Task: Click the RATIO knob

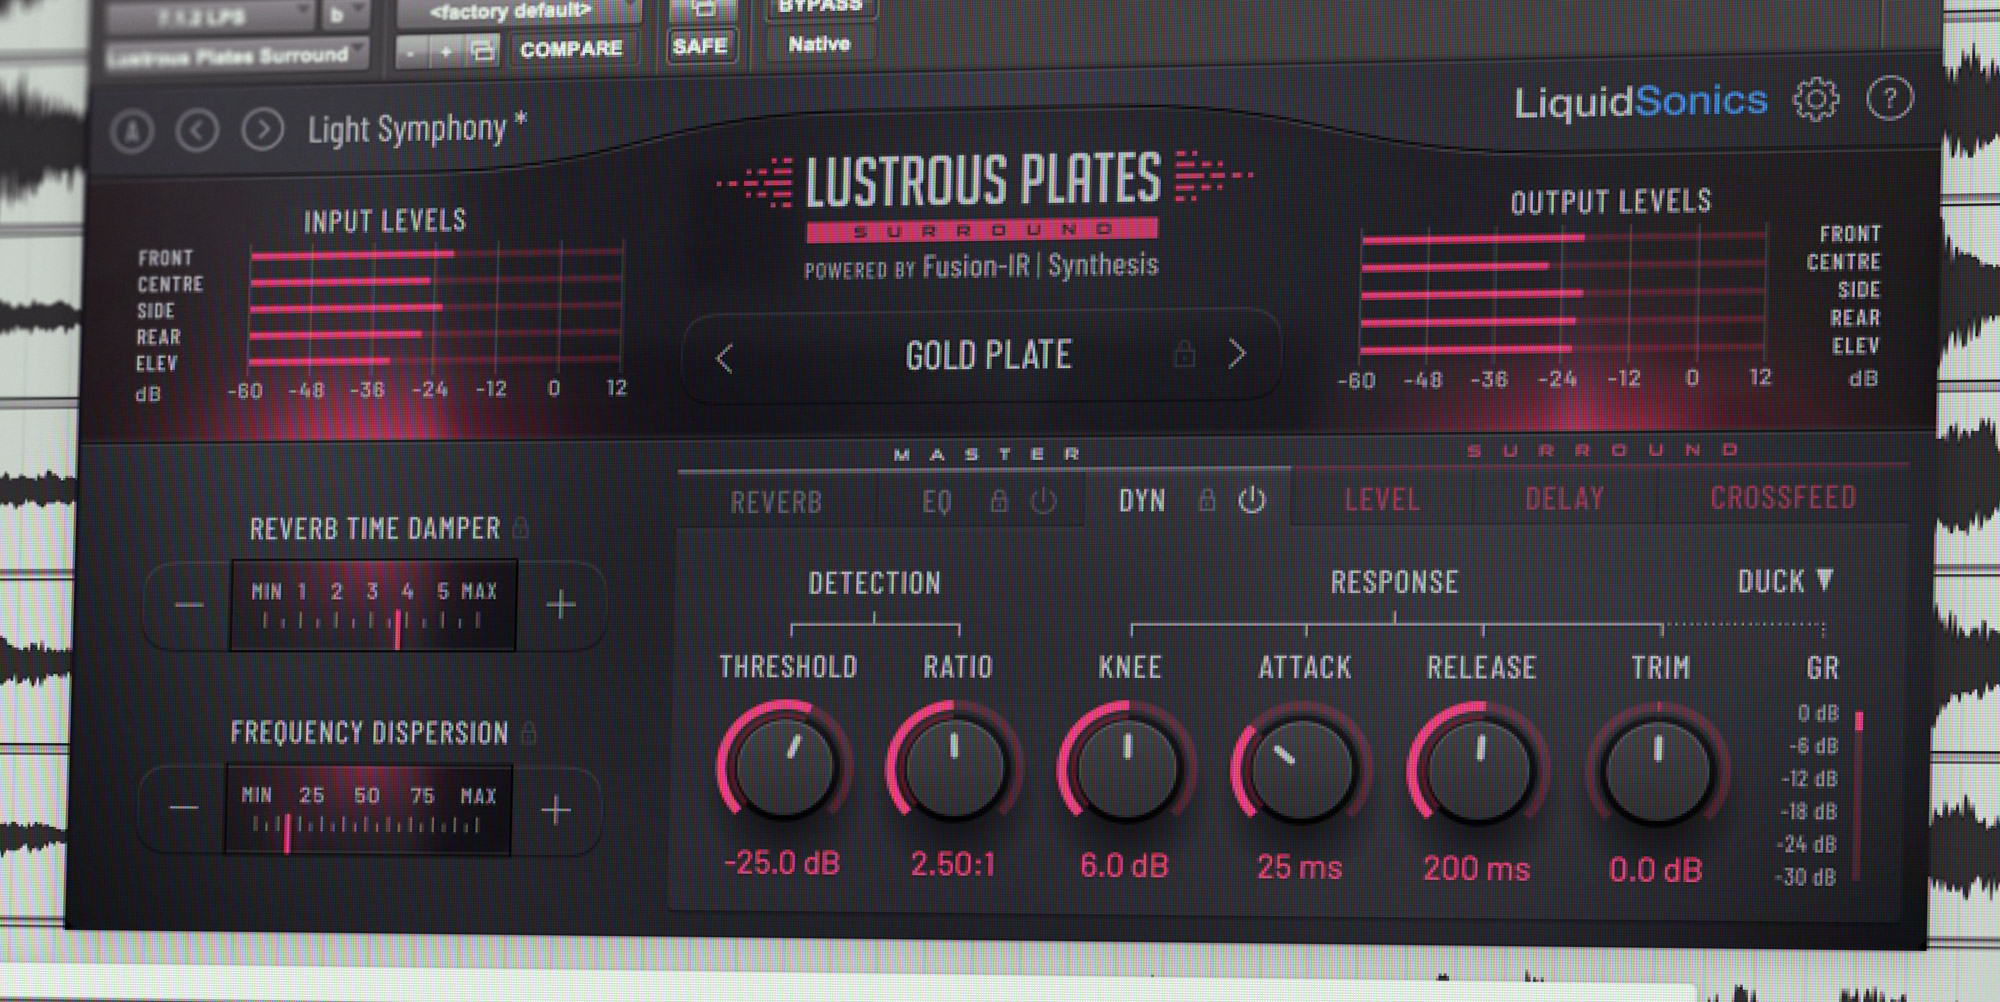Action: click(x=955, y=769)
